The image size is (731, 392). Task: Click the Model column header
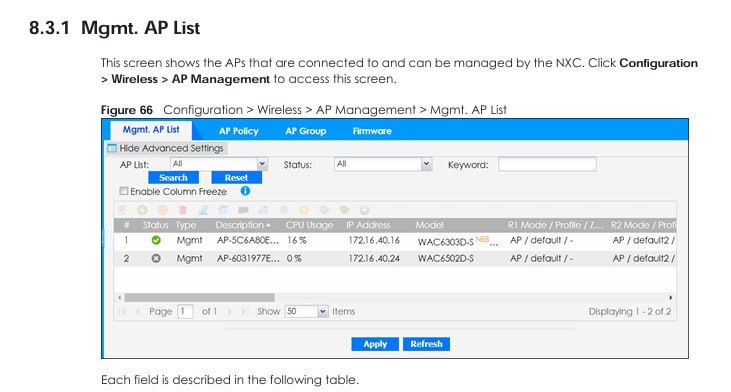(x=429, y=225)
